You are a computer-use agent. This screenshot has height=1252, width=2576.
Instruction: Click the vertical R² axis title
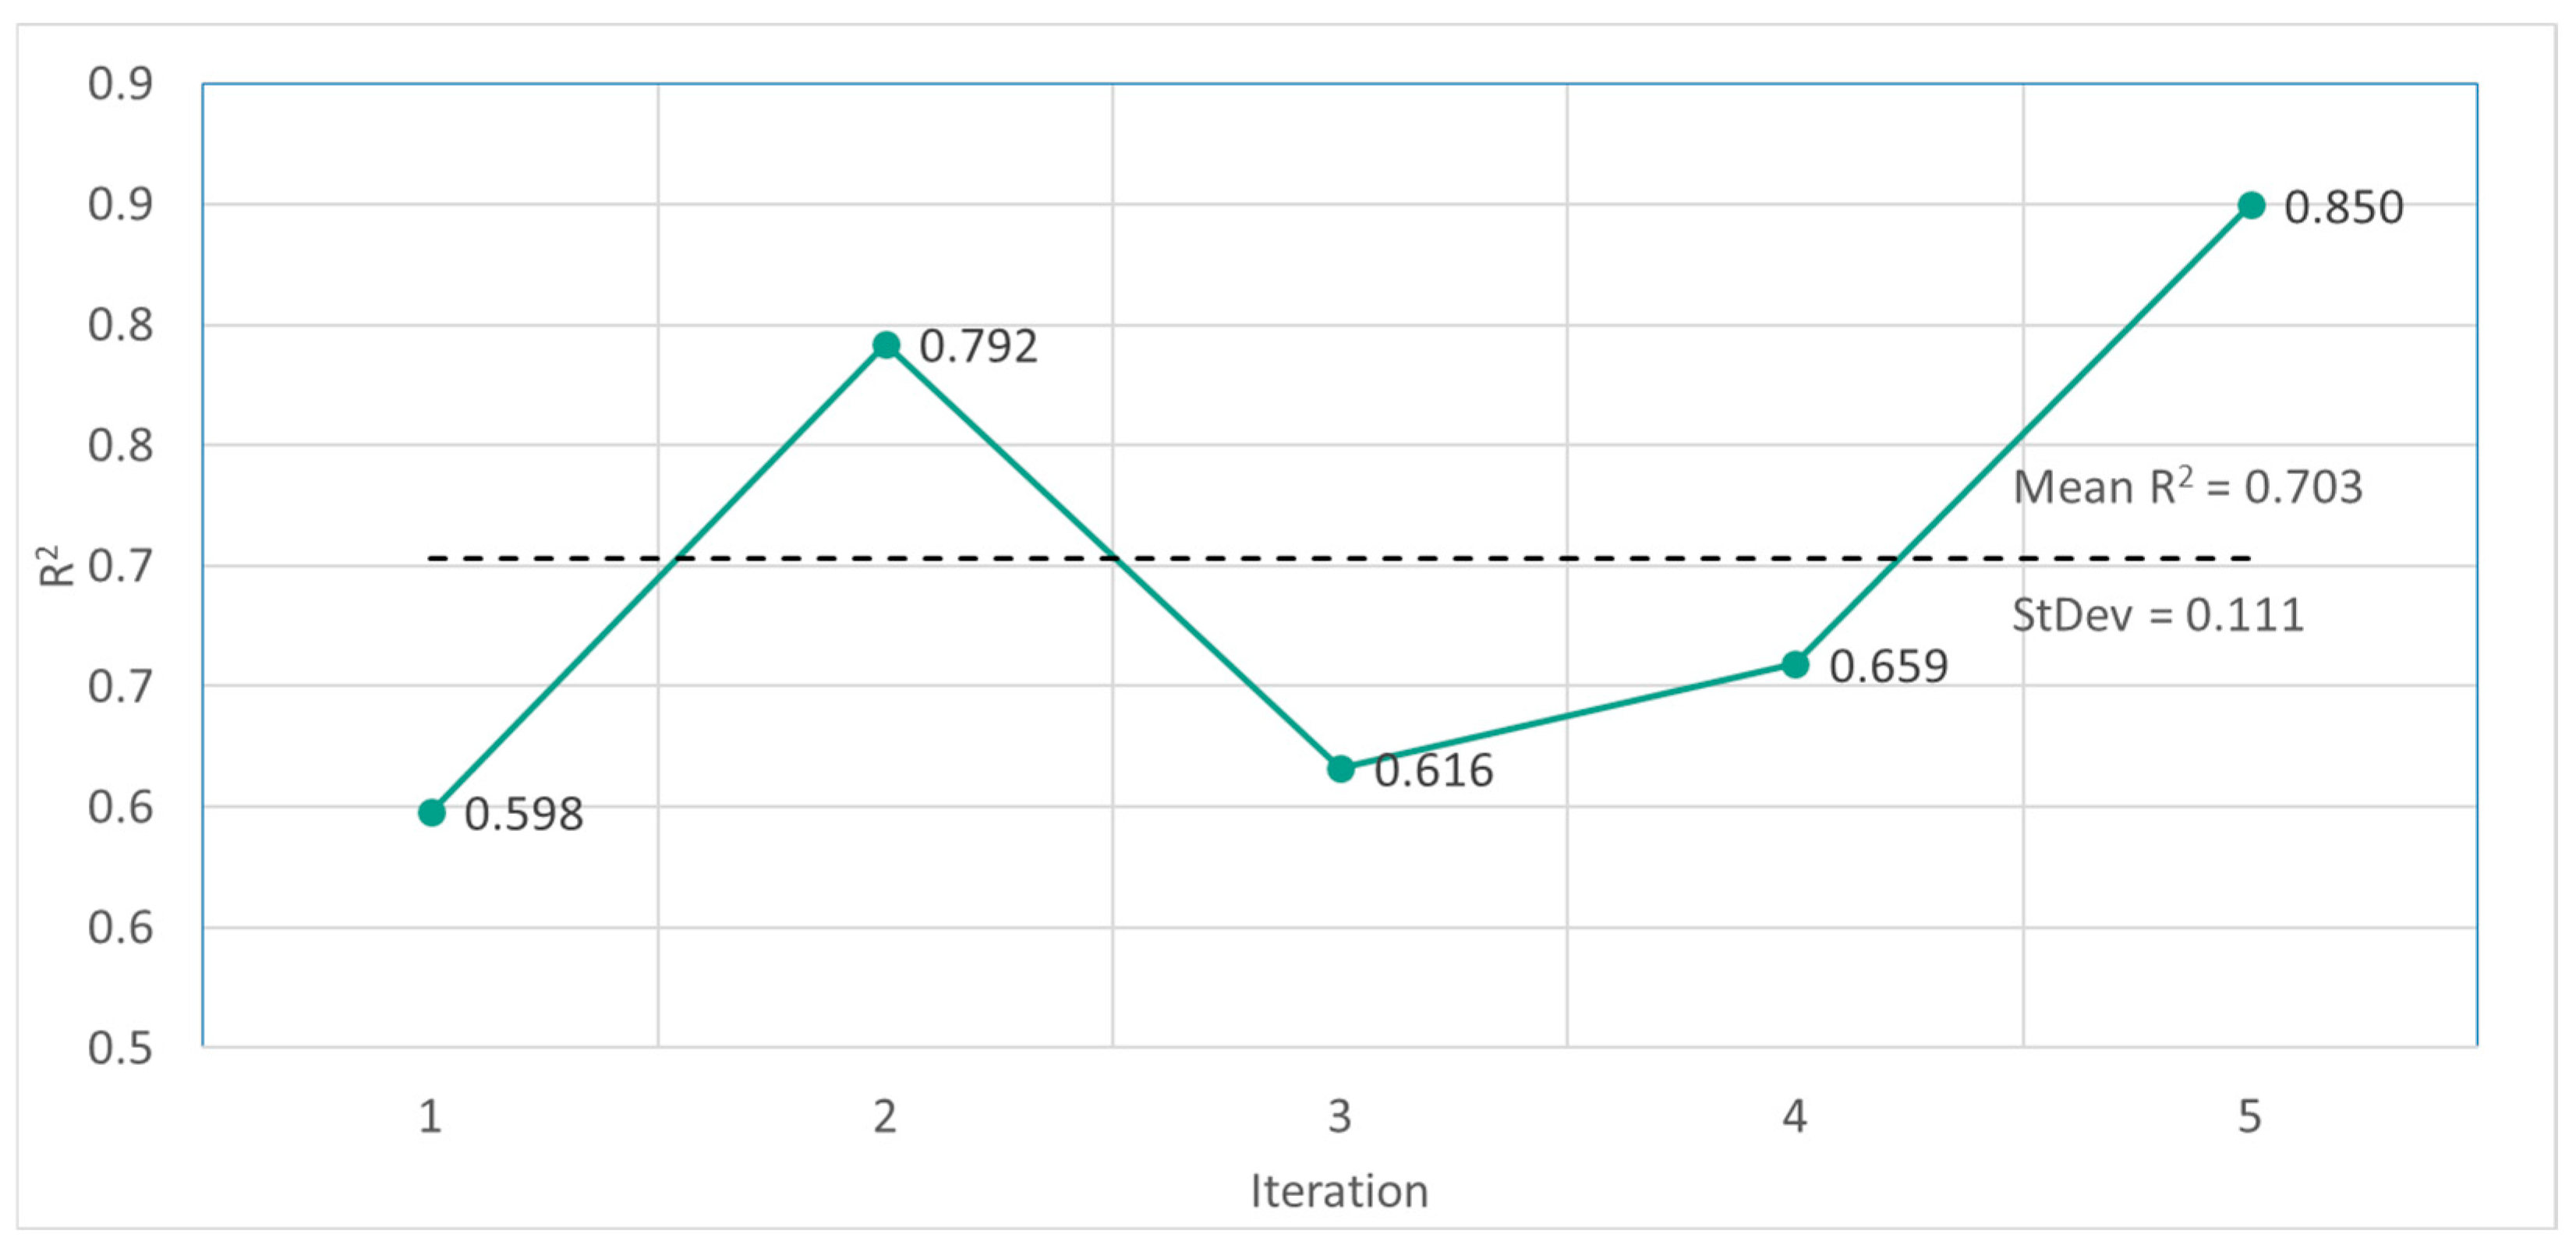[57, 566]
